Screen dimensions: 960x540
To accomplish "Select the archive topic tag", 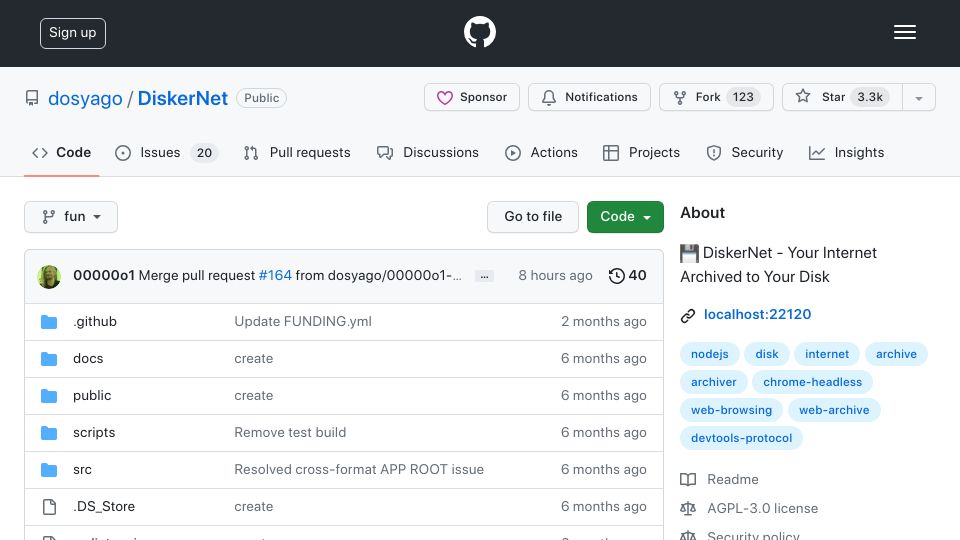I will coord(896,354).
